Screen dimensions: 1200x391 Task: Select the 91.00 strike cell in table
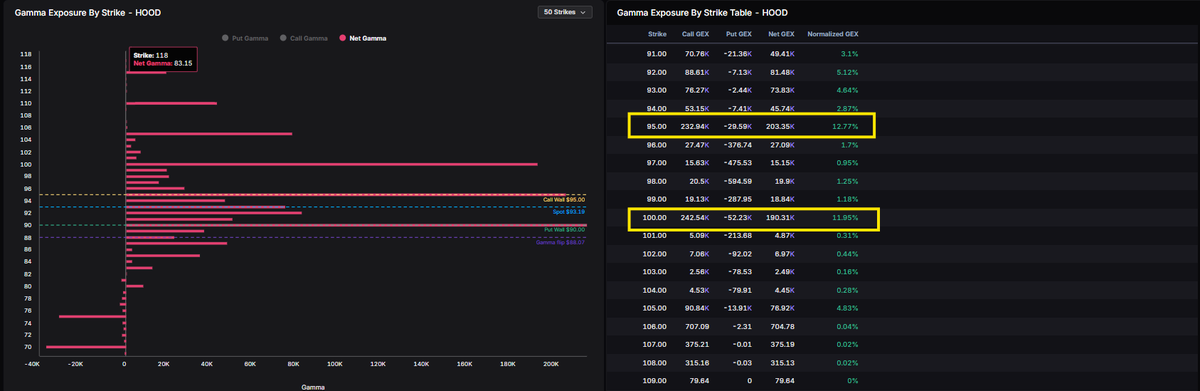coord(657,53)
